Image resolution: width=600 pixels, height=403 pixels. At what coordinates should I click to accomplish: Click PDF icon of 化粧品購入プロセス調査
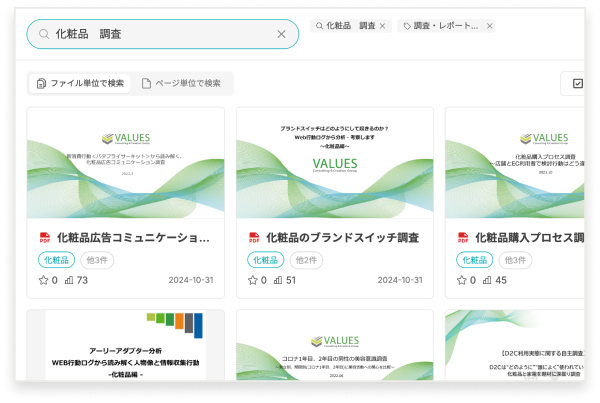[463, 238]
